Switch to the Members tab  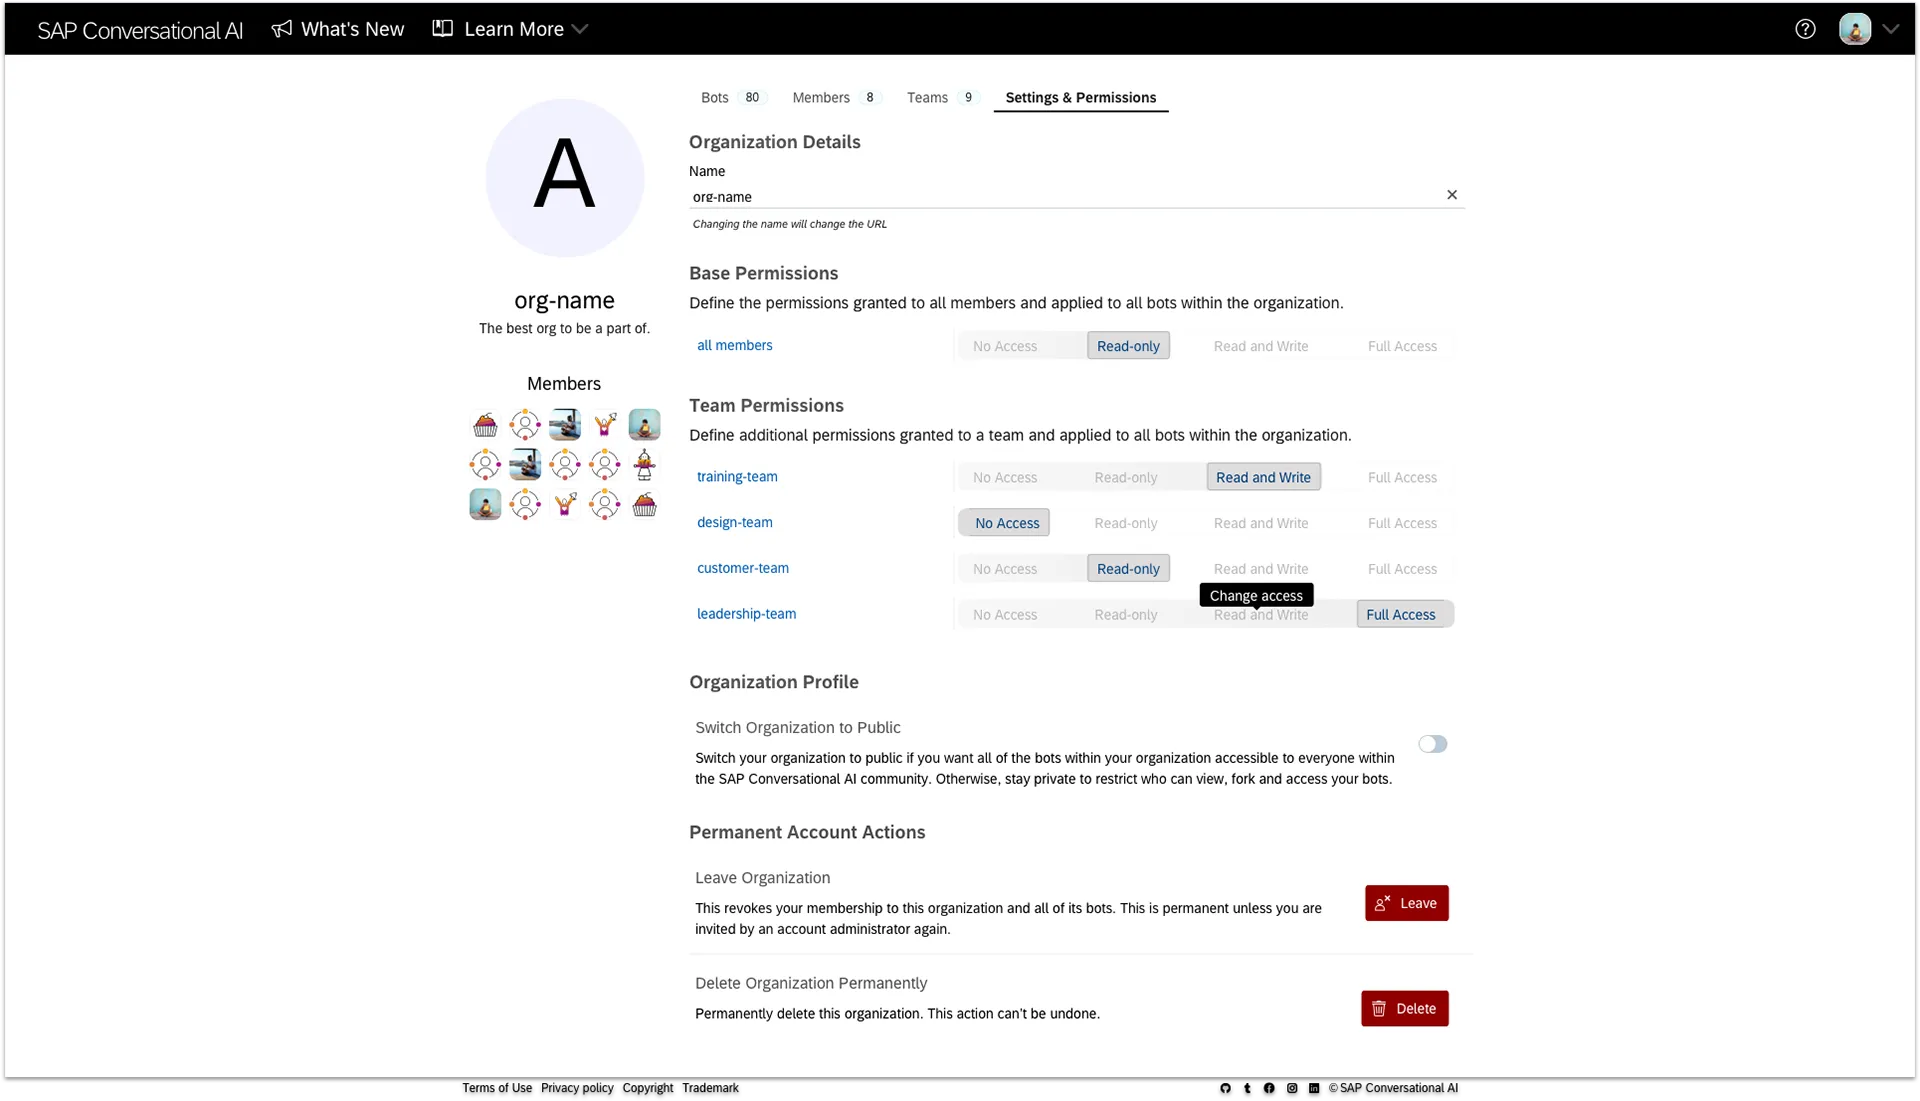point(821,97)
